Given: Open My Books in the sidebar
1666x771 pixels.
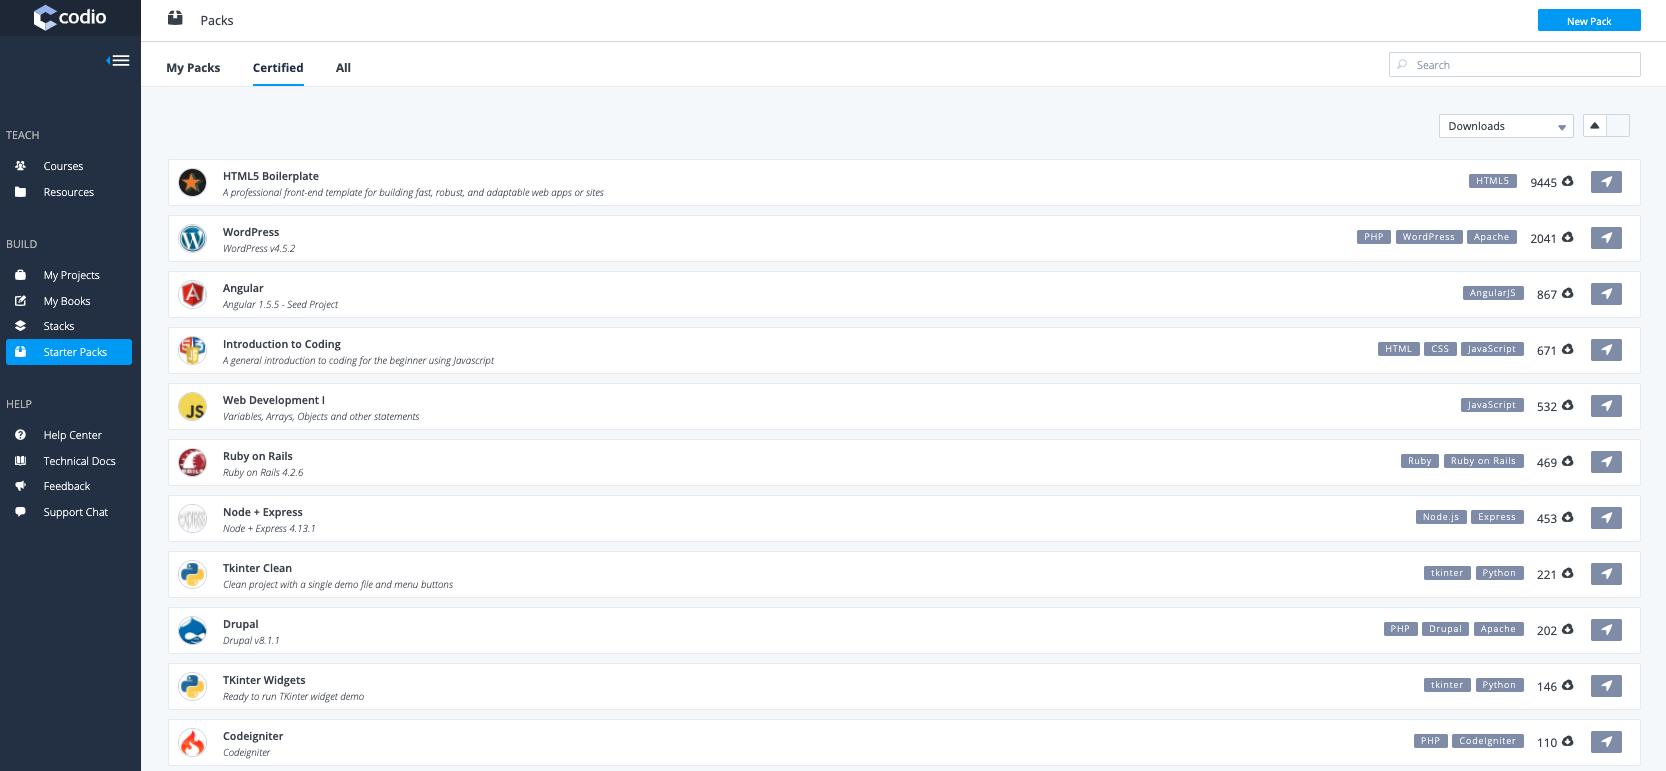Looking at the screenshot, I should (x=67, y=301).
